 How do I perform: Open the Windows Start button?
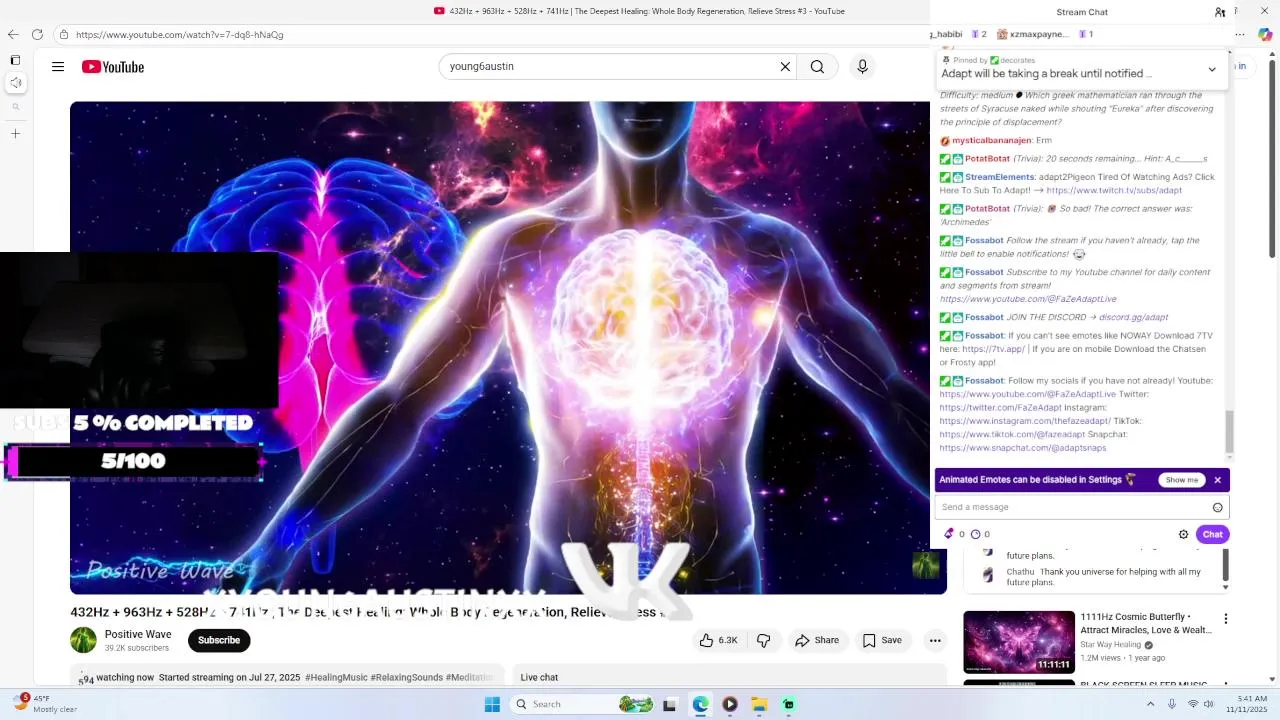492,704
